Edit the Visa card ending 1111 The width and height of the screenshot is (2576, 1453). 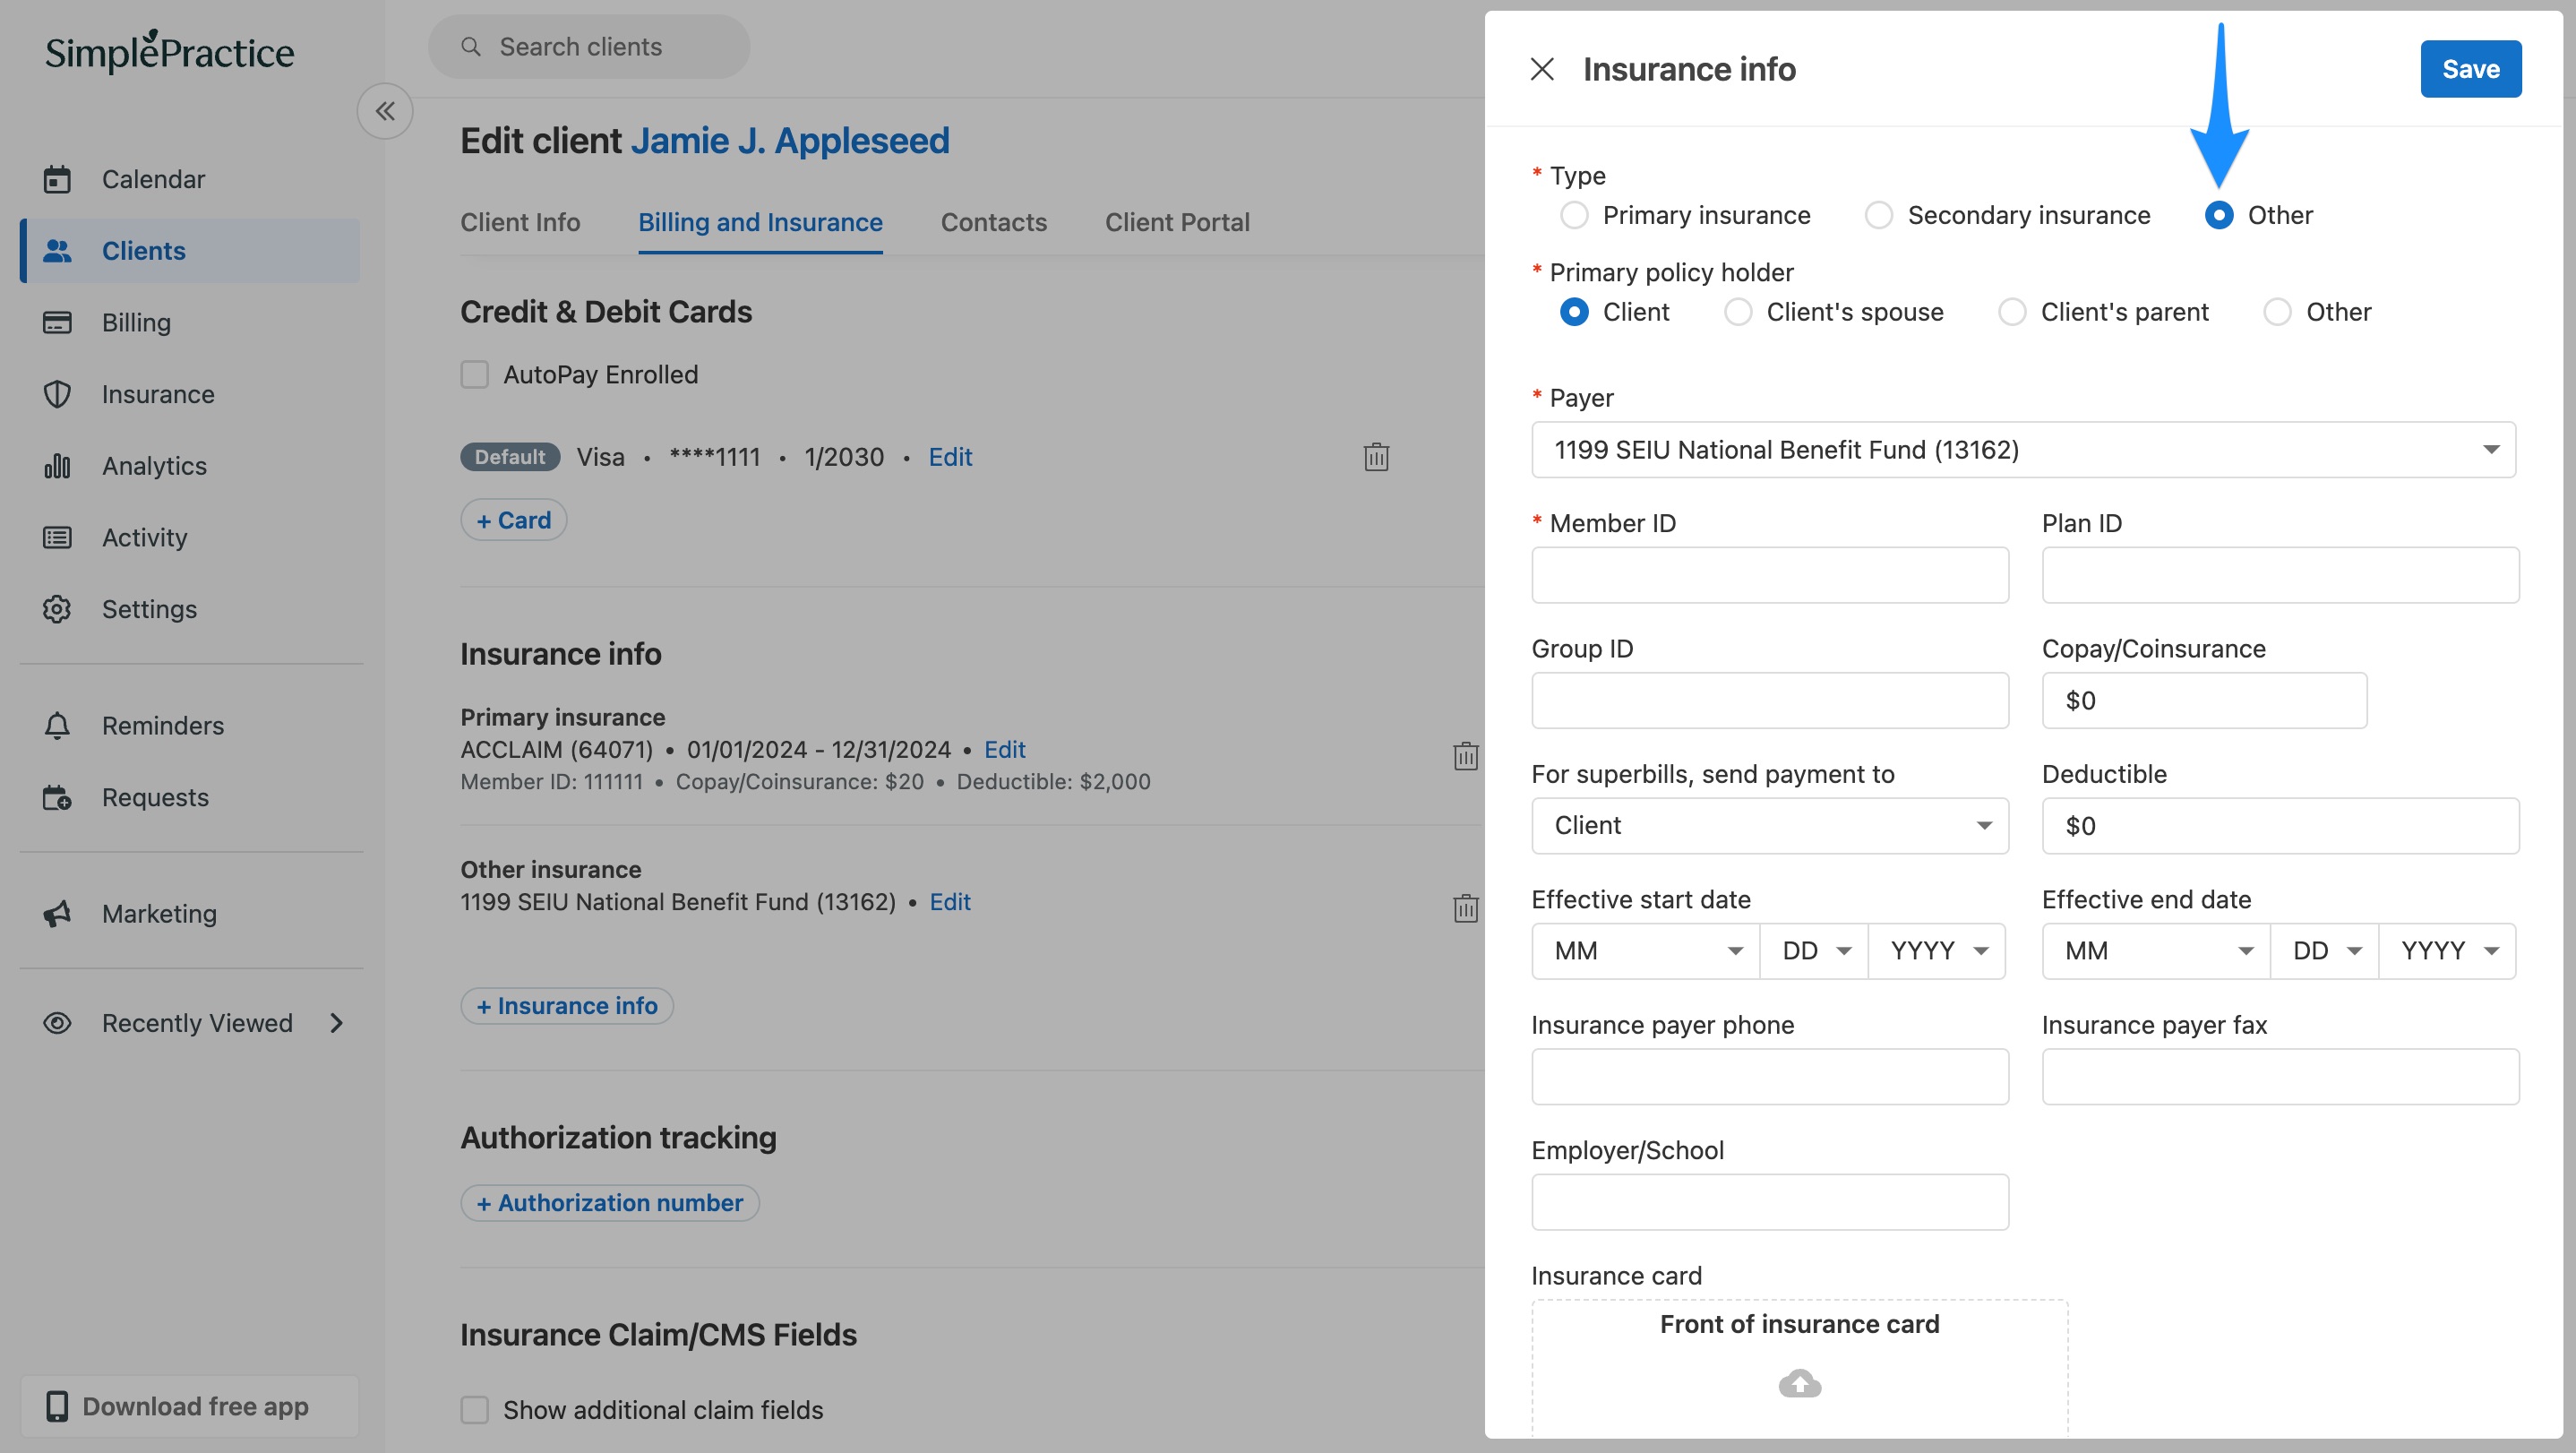tap(950, 457)
